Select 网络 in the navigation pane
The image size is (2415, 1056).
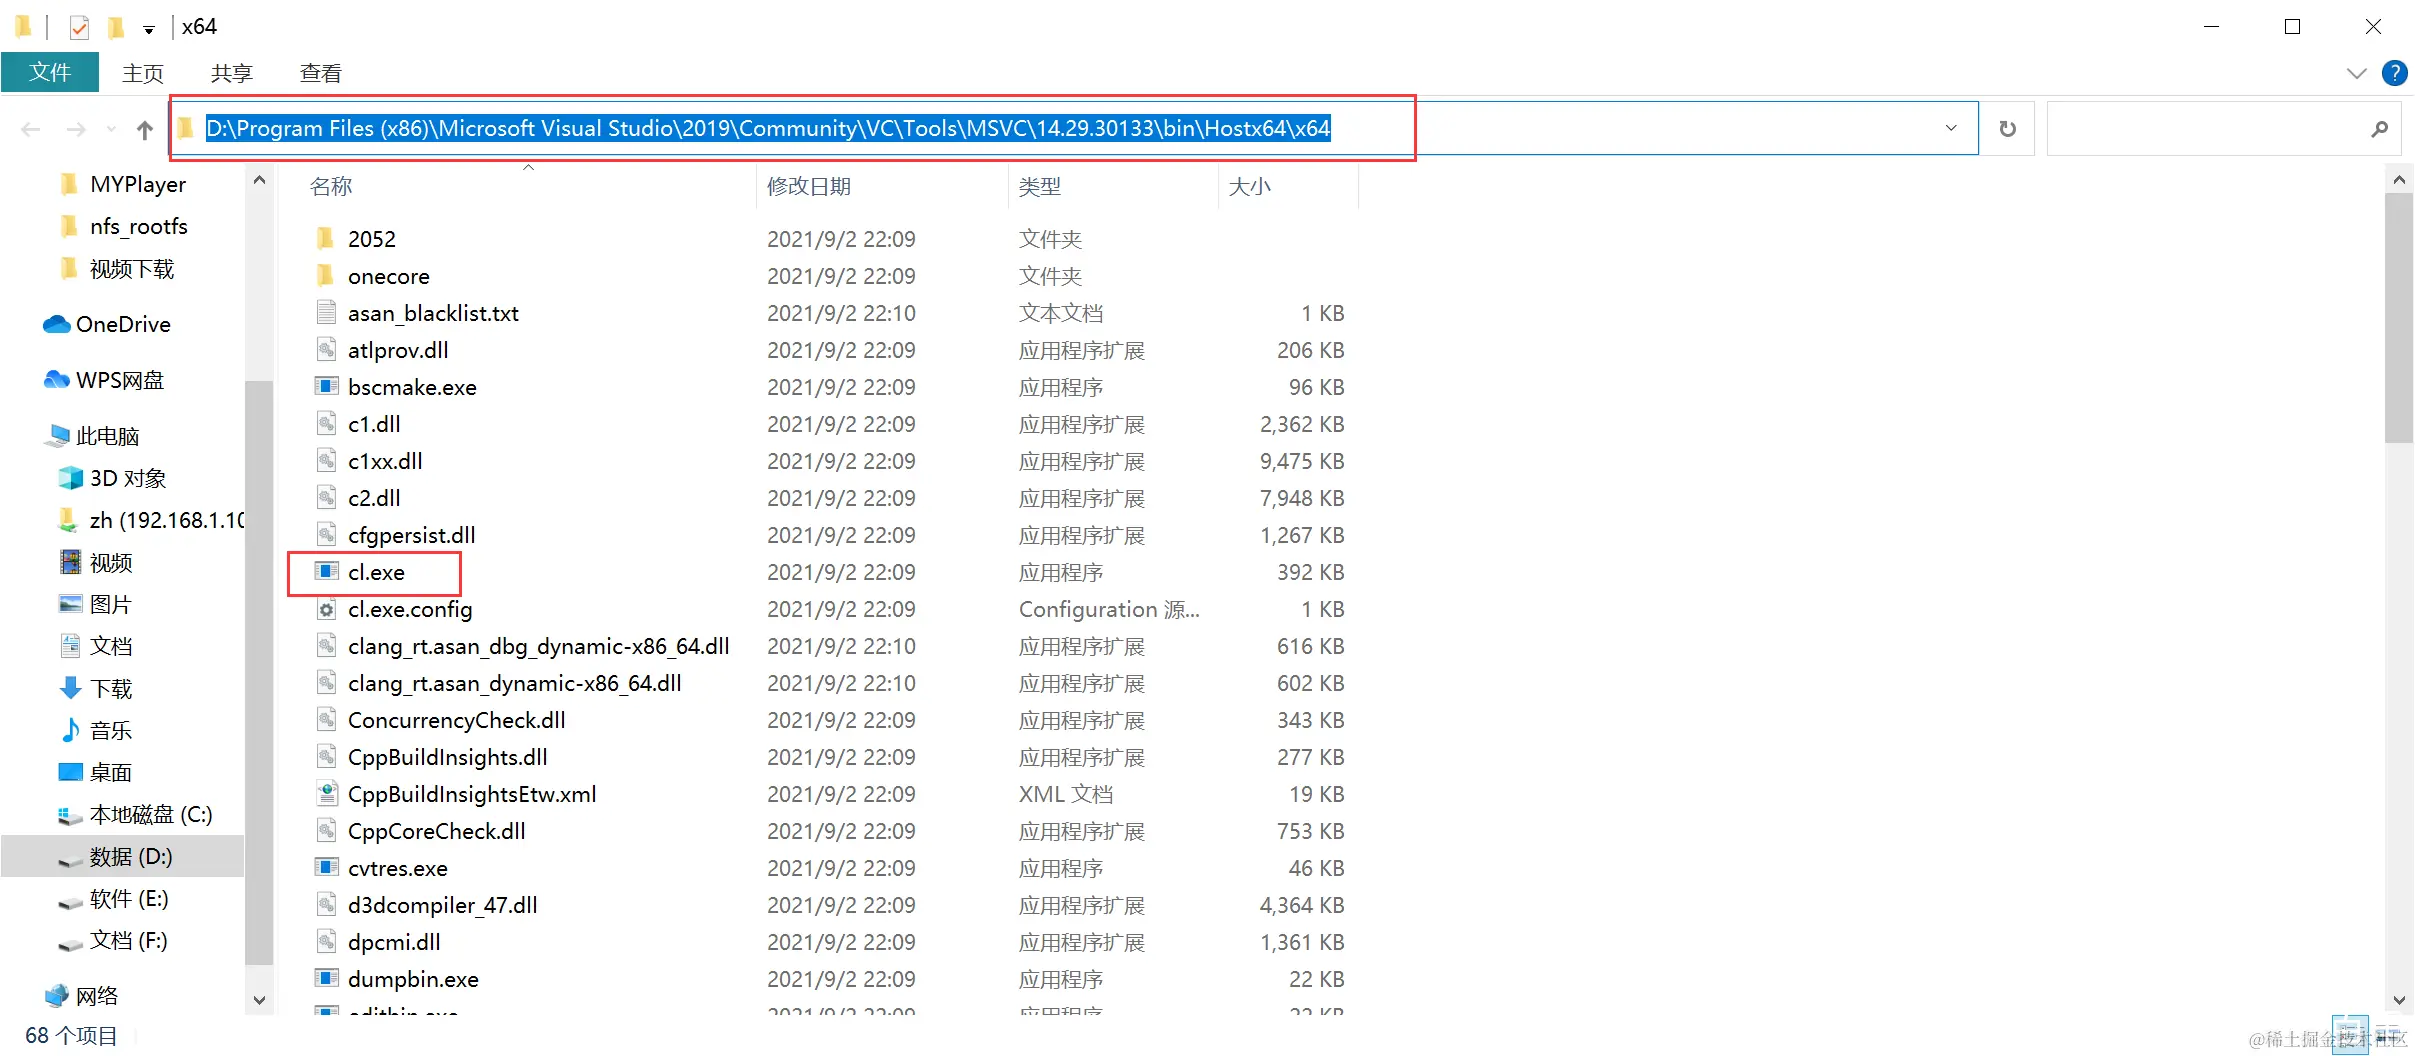(97, 996)
